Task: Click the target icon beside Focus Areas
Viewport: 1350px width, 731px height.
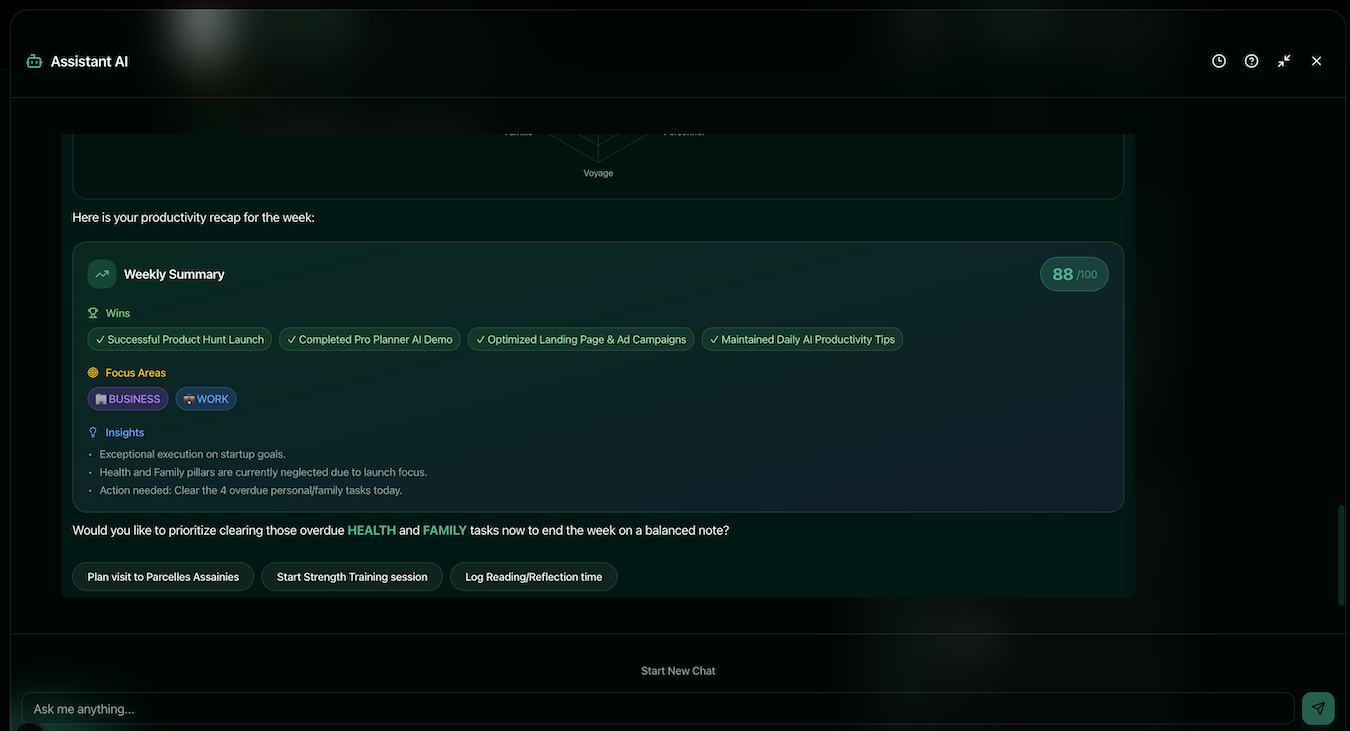Action: click(91, 372)
